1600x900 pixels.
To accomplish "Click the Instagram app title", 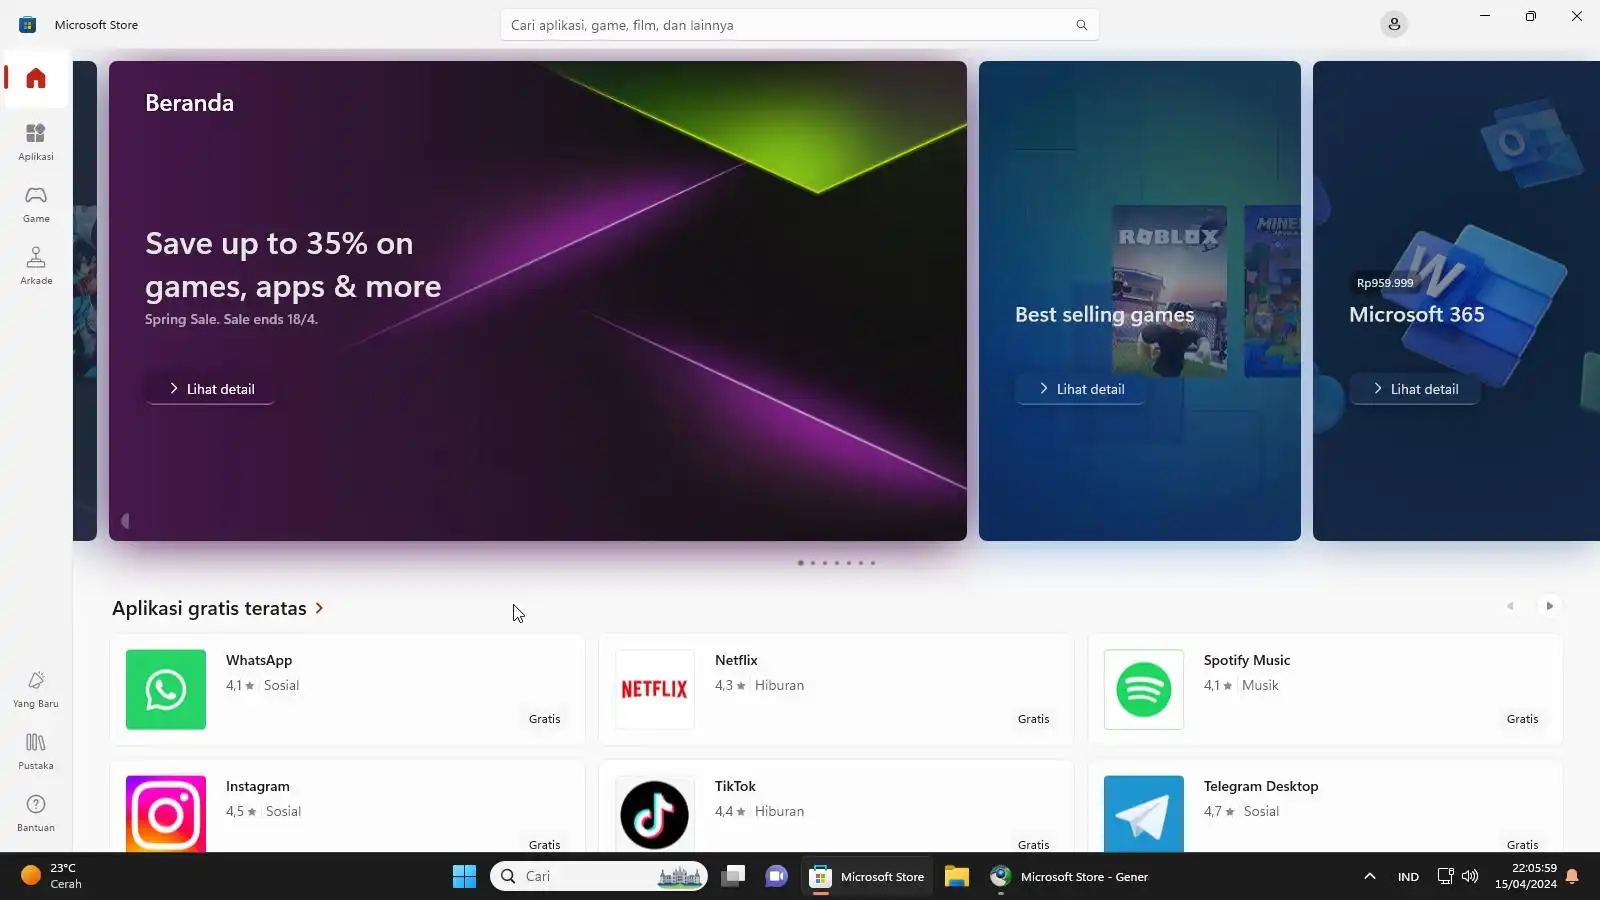I will tap(258, 786).
